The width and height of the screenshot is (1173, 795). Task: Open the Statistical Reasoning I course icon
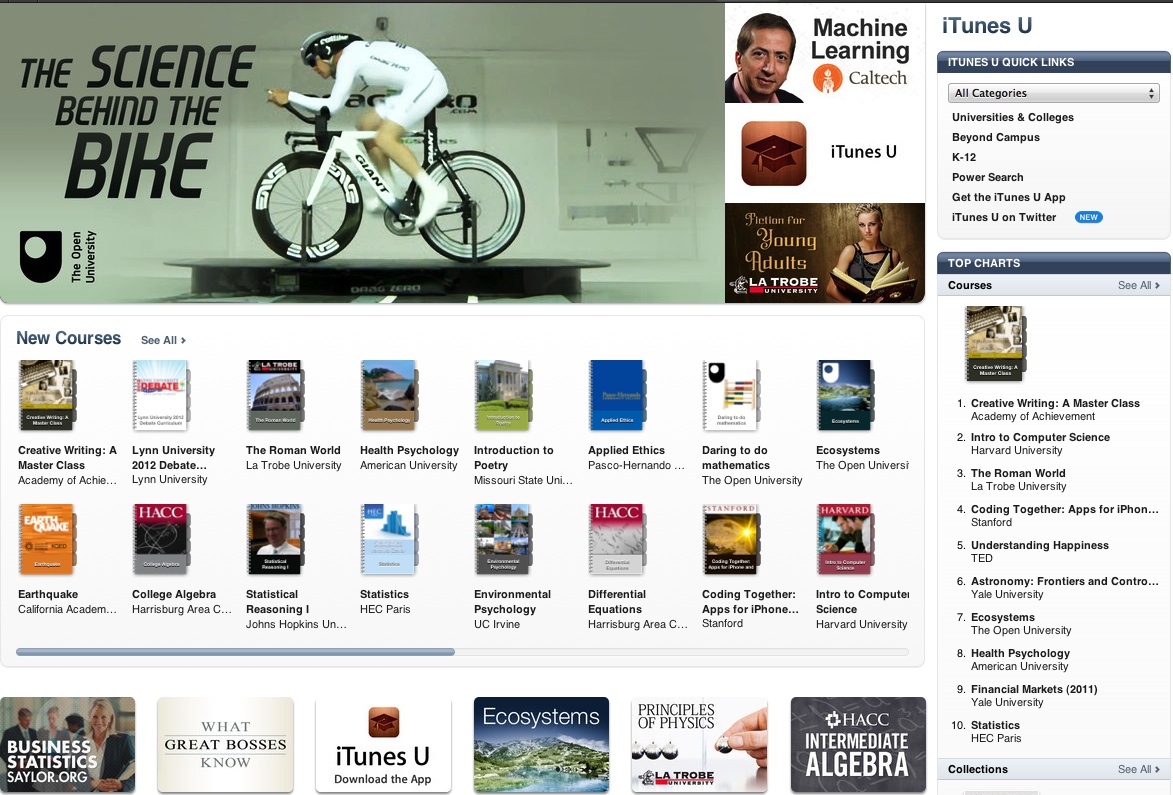pos(275,539)
